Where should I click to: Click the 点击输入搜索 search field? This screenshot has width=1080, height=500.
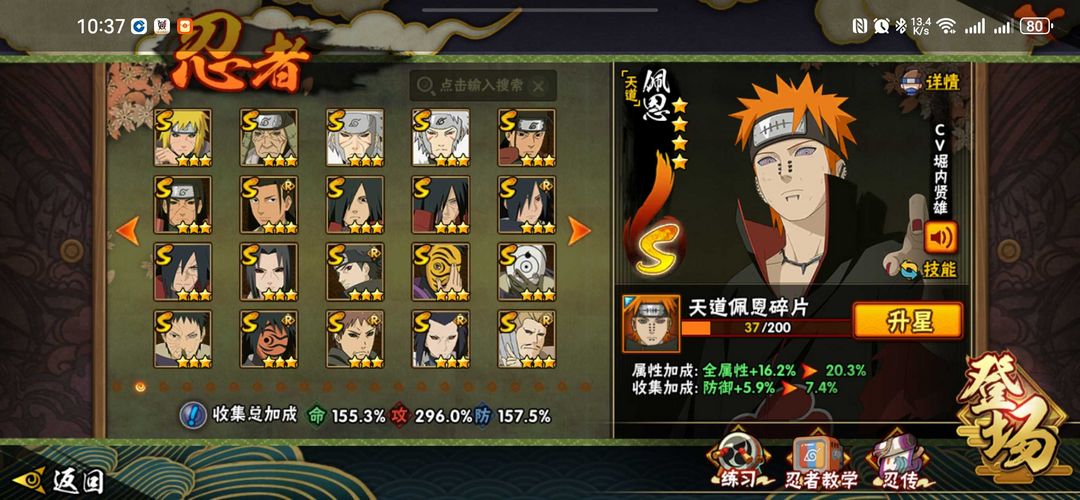click(x=483, y=85)
